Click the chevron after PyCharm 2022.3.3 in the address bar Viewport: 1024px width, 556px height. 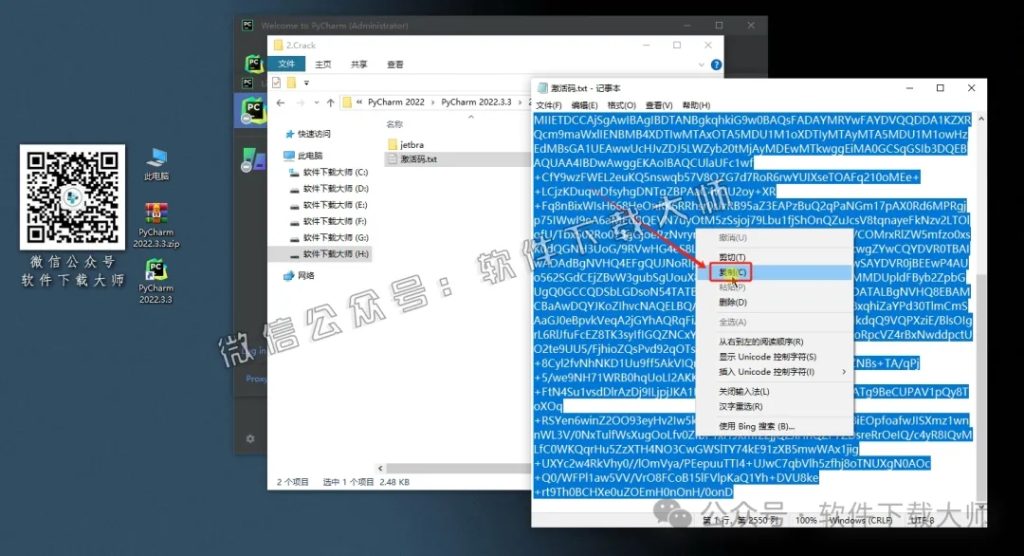(520, 103)
